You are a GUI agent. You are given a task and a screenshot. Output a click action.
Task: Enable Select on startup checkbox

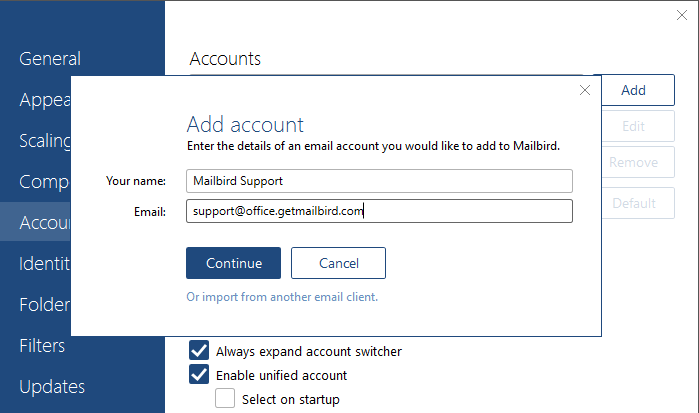point(225,398)
